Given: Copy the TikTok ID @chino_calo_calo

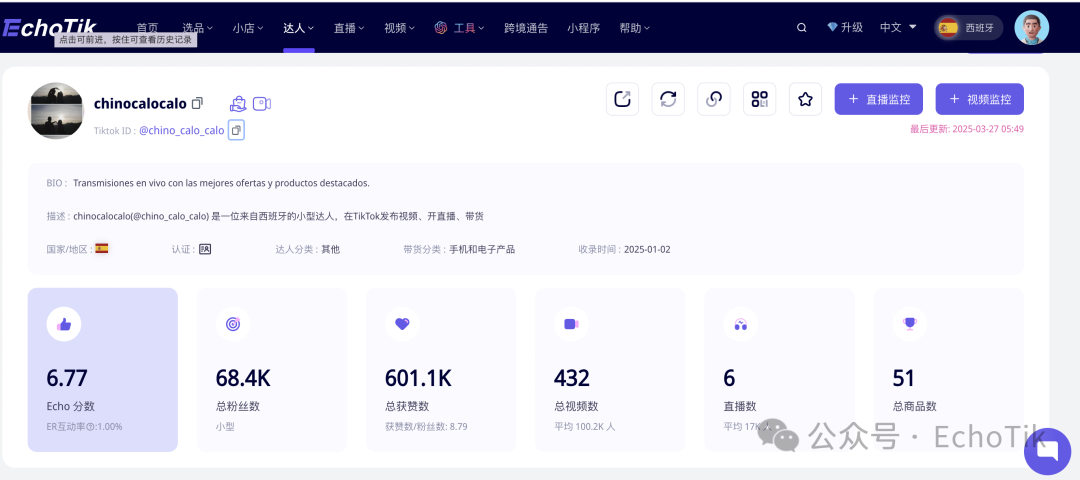Looking at the screenshot, I should (236, 130).
